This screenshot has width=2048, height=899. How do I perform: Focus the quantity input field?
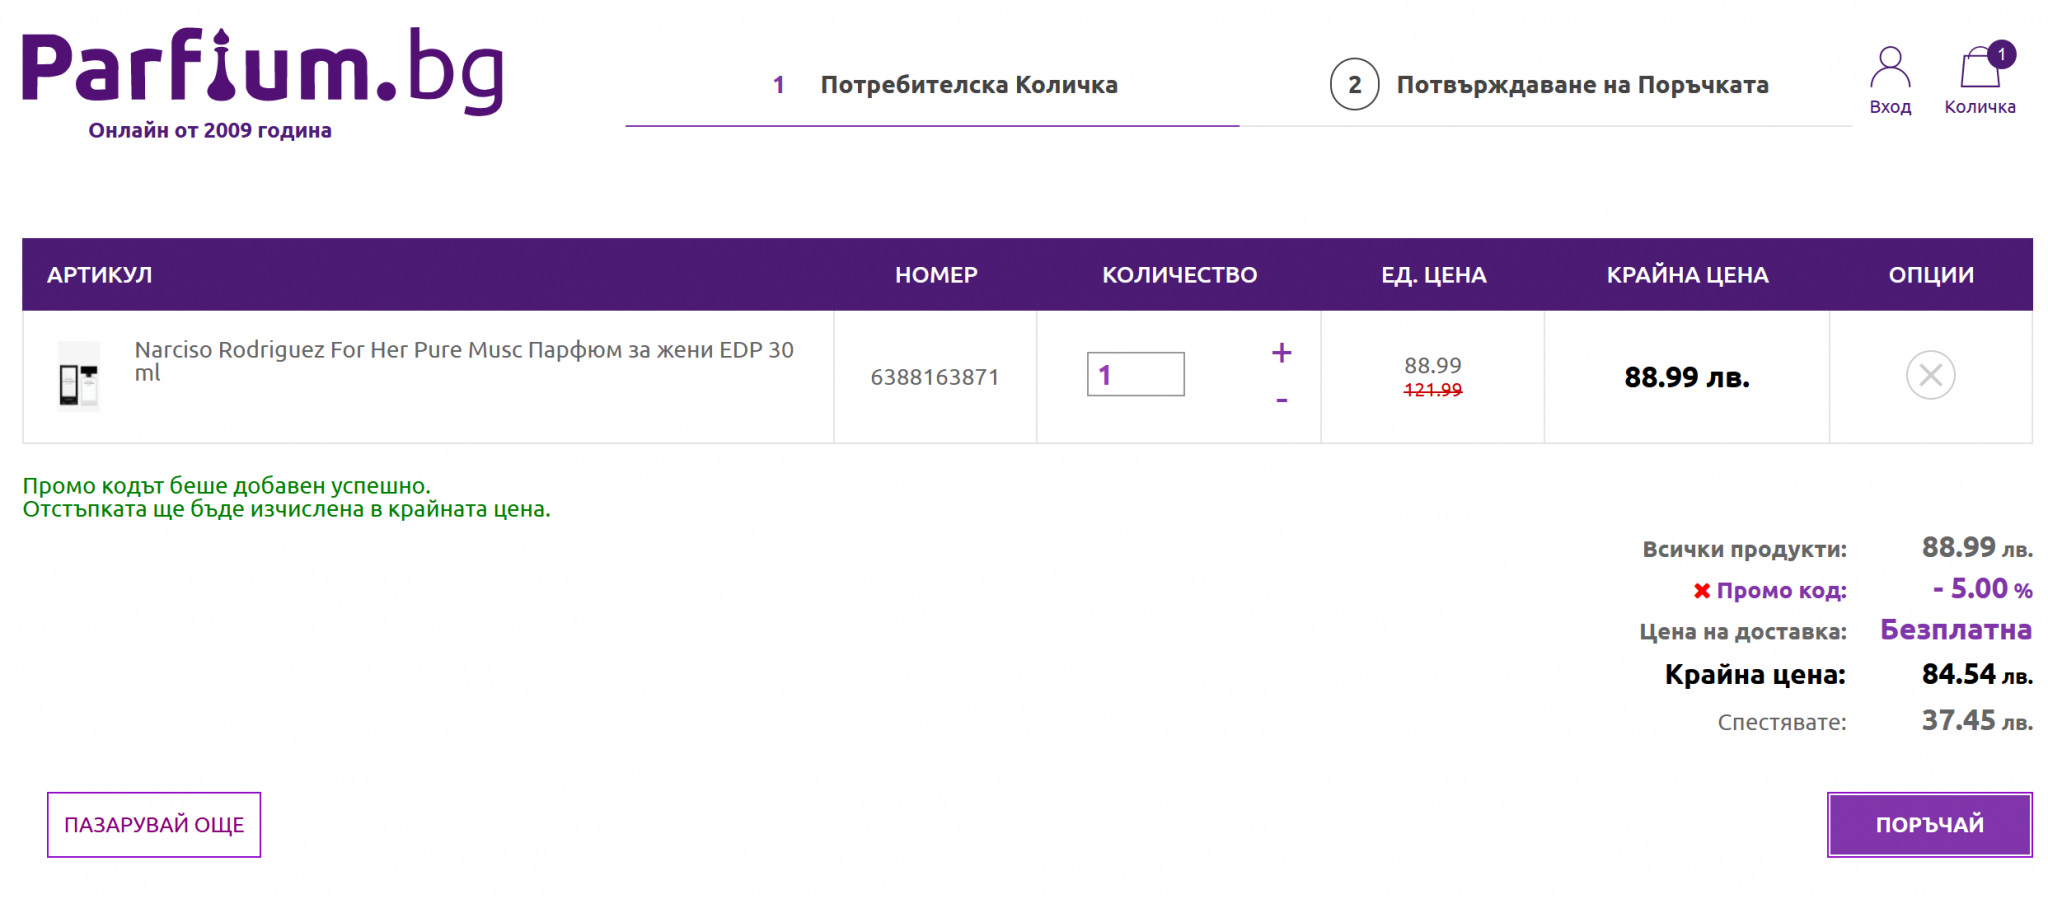[x=1135, y=374]
